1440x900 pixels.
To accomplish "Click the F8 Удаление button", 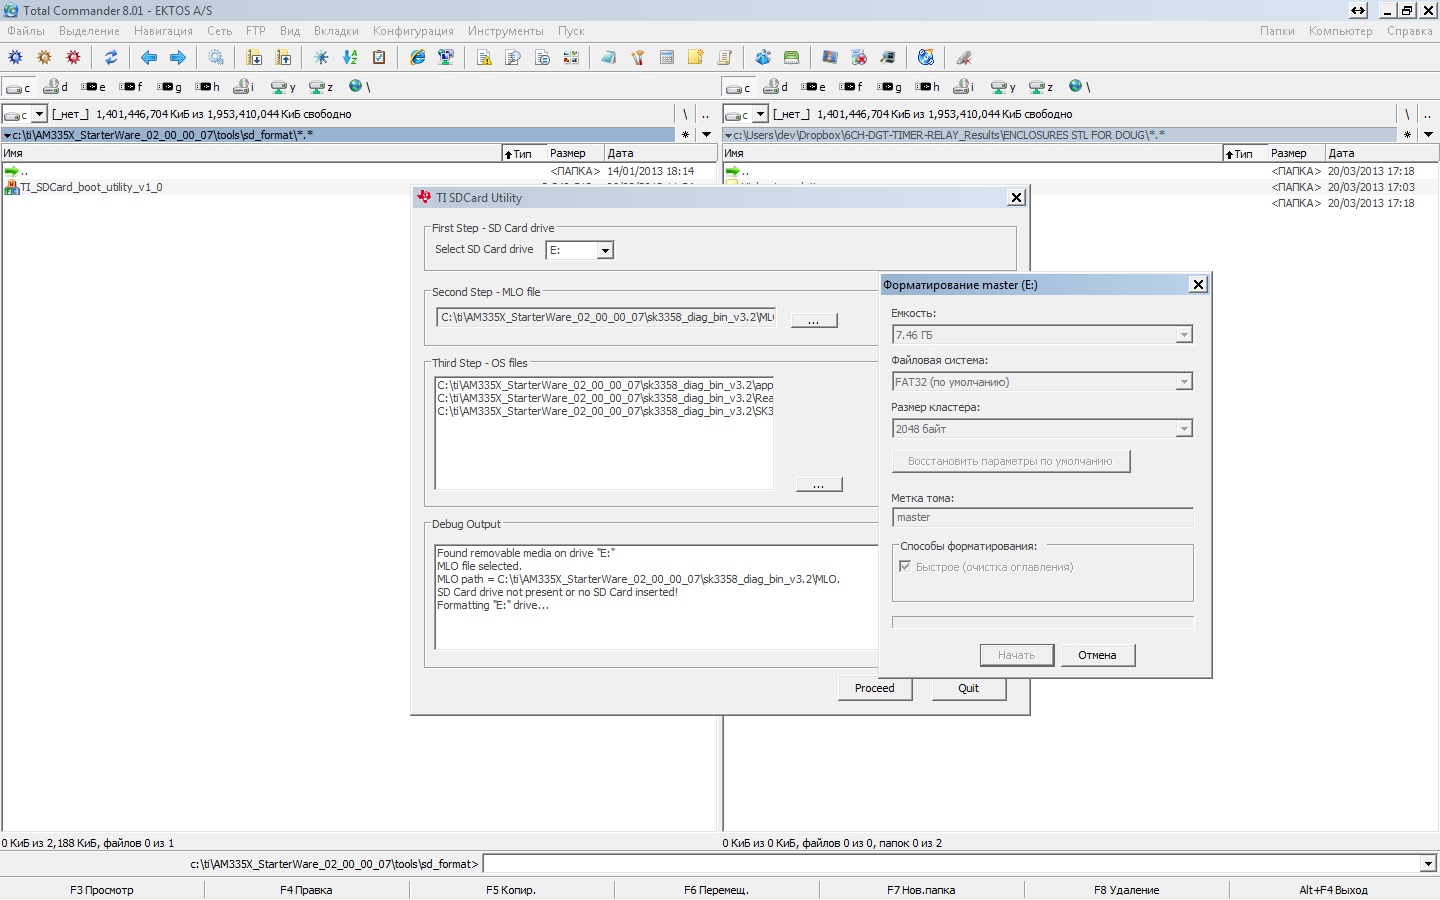I will pos(1126,890).
